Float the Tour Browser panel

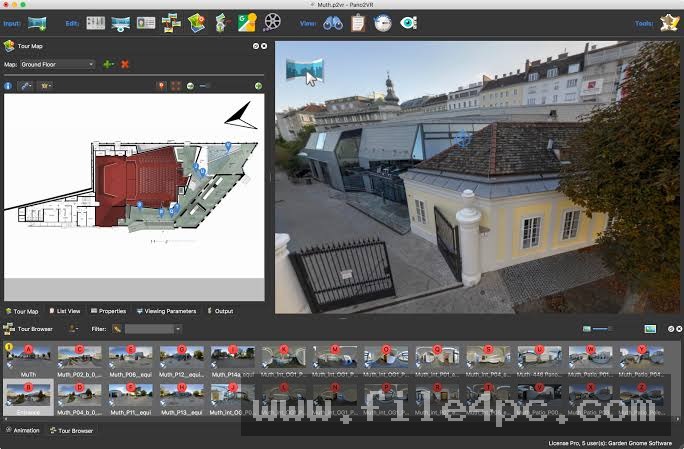tap(671, 329)
